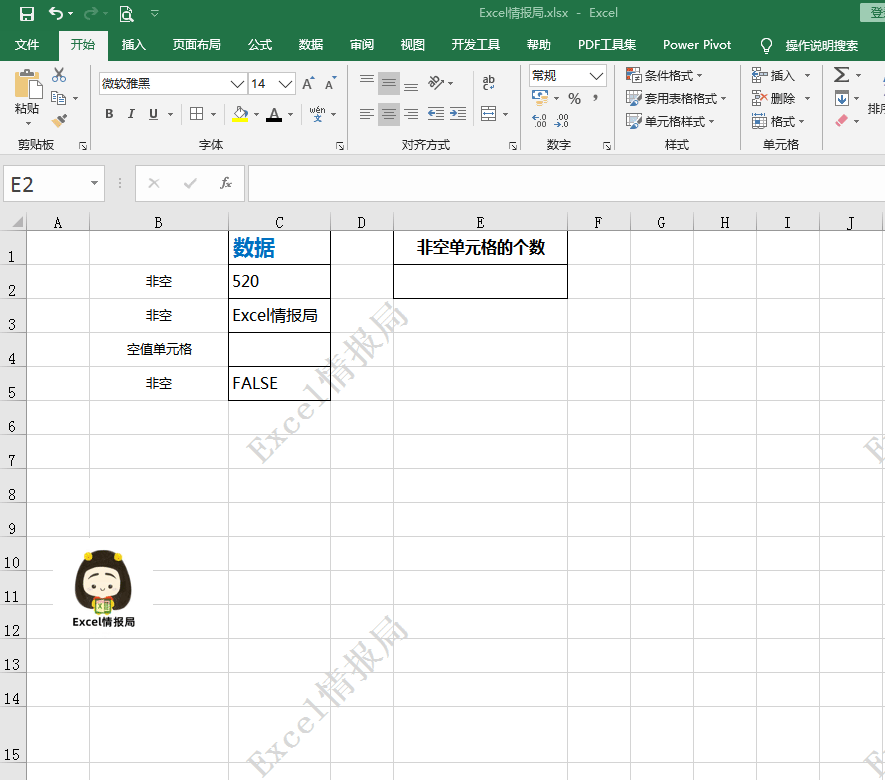This screenshot has width=885, height=780.
Task: Toggle align right
Action: tap(411, 114)
